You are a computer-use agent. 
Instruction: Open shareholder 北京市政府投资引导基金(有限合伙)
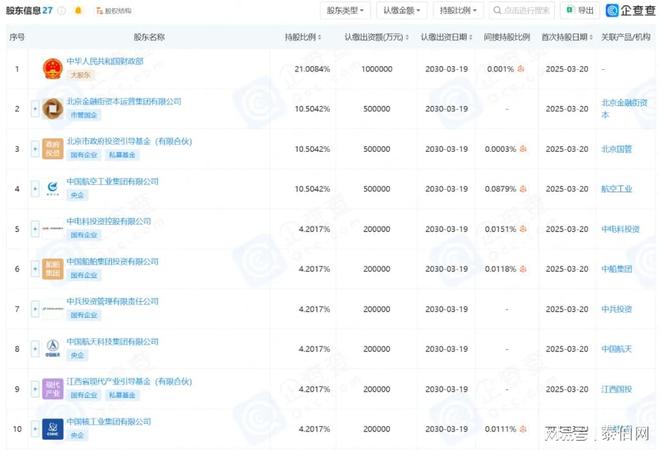[129, 141]
